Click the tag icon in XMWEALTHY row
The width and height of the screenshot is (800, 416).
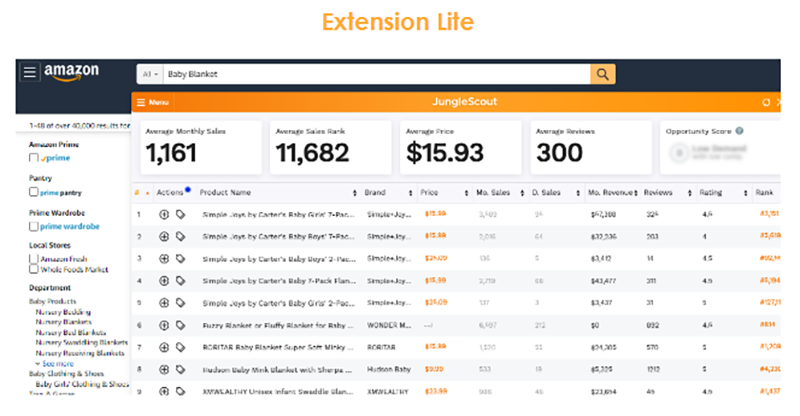(181, 391)
